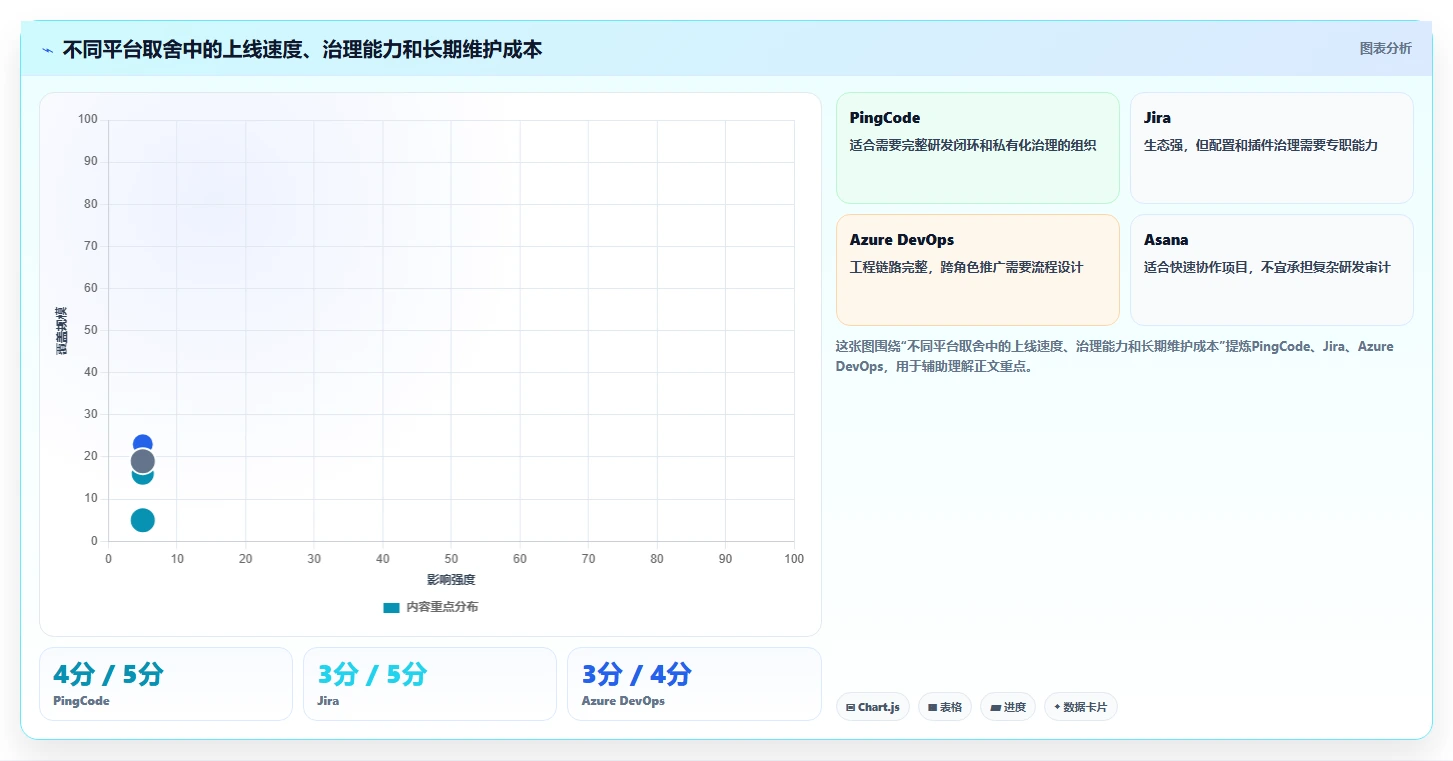
Task: Select the 进度 tag chip
Action: [1008, 707]
